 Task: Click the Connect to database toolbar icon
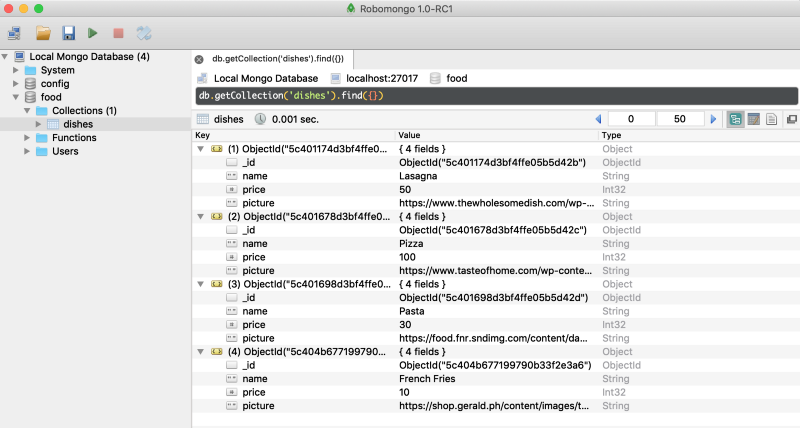click(16, 33)
